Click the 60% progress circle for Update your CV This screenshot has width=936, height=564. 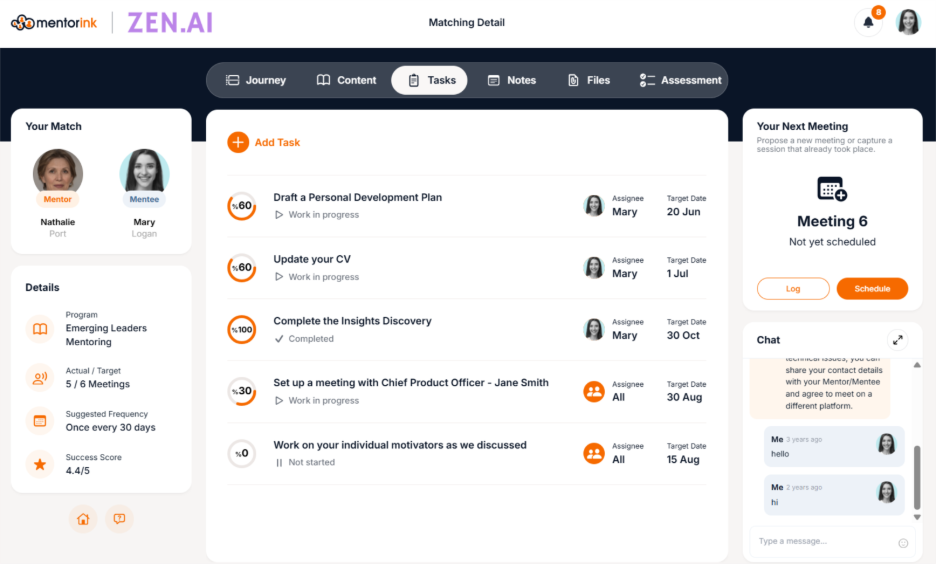tap(242, 268)
